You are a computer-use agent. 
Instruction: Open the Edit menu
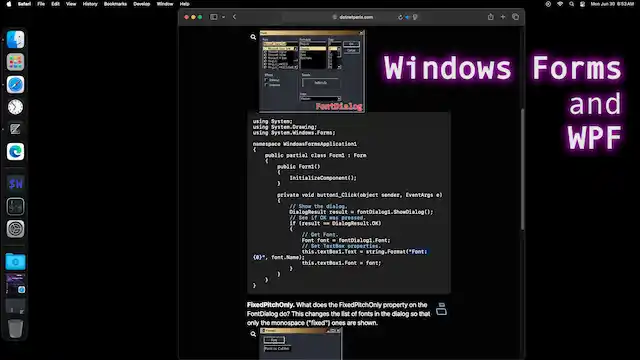(x=56, y=4)
